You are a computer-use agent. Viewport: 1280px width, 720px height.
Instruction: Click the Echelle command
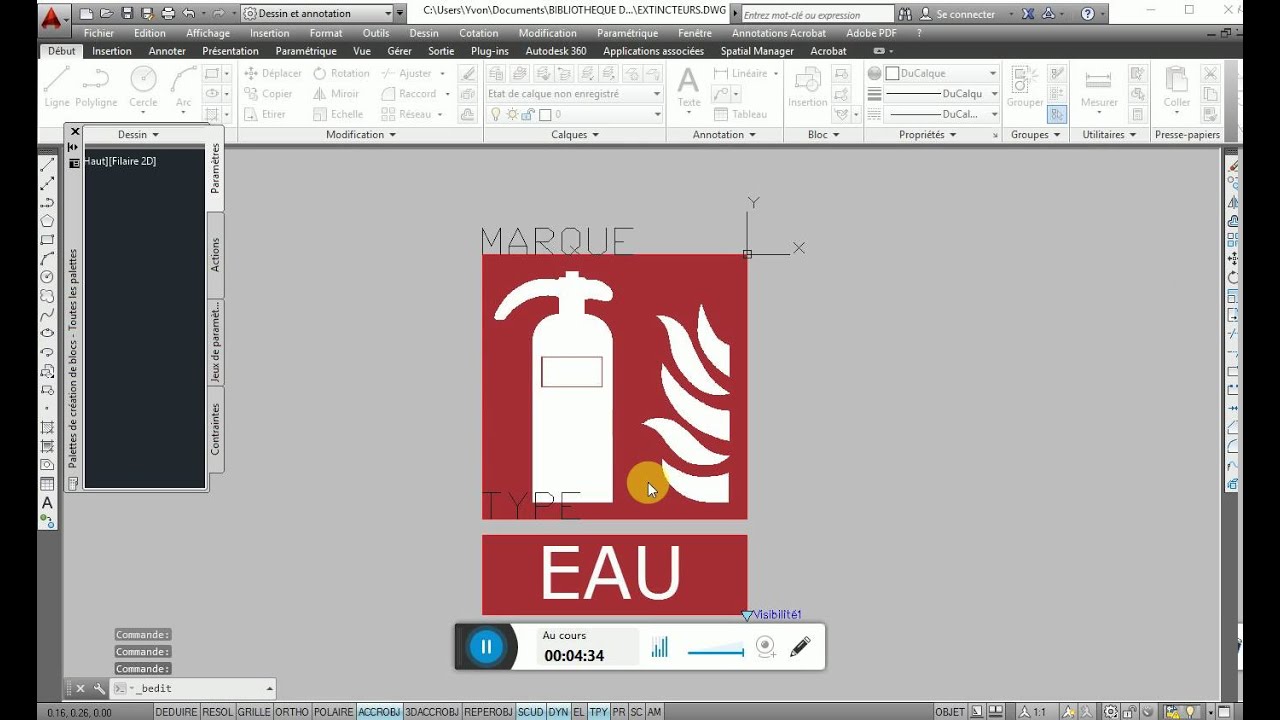point(338,114)
